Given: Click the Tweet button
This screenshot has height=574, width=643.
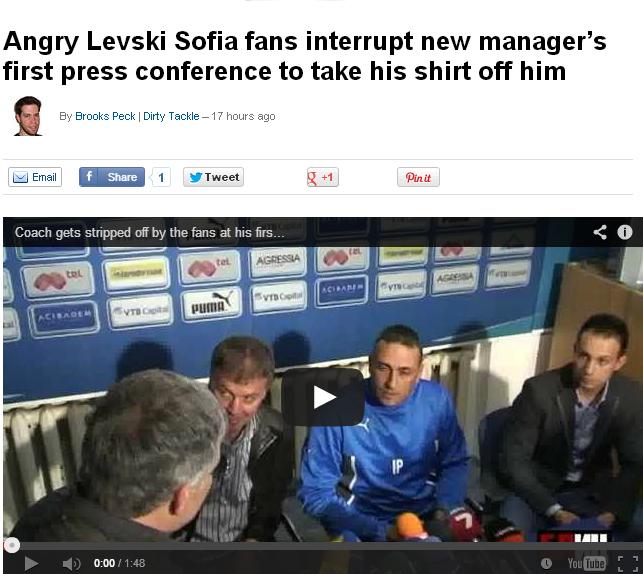Looking at the screenshot, I should pyautogui.click(x=213, y=177).
